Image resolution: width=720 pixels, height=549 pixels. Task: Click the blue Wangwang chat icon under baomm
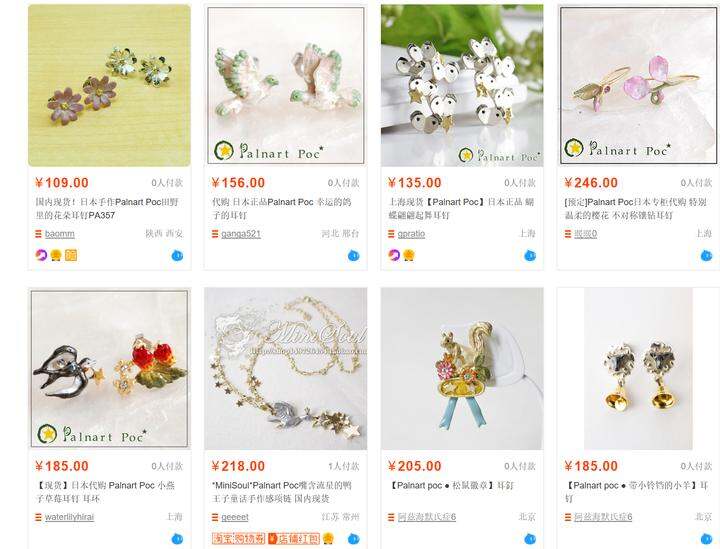pos(177,256)
